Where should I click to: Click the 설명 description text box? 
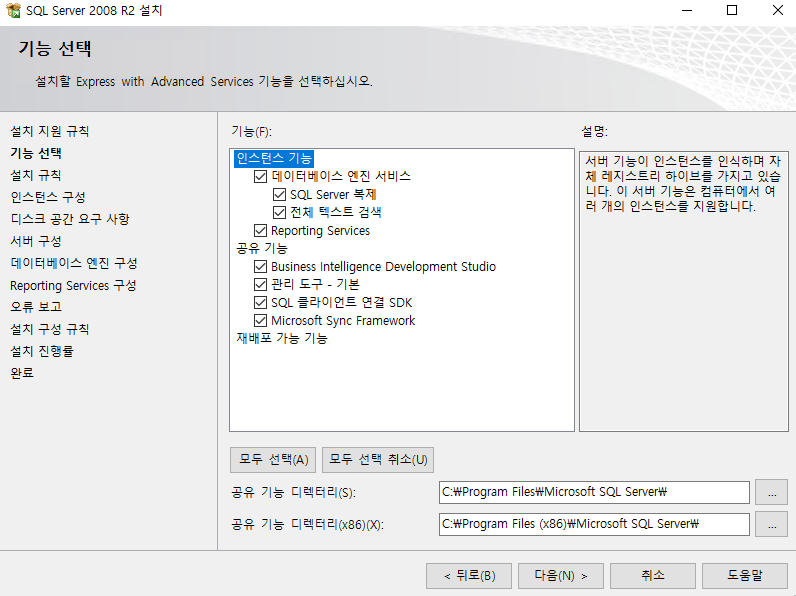coord(684,290)
